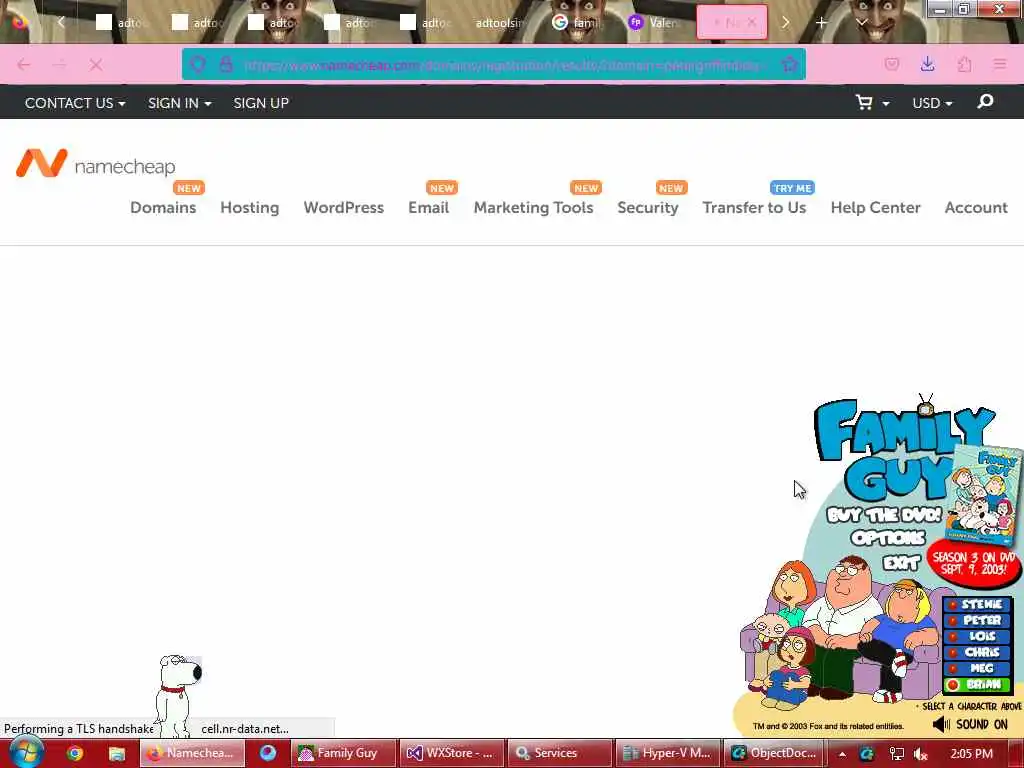Screen dimensions: 1024x768
Task: Open Hosting menu
Action: click(249, 207)
